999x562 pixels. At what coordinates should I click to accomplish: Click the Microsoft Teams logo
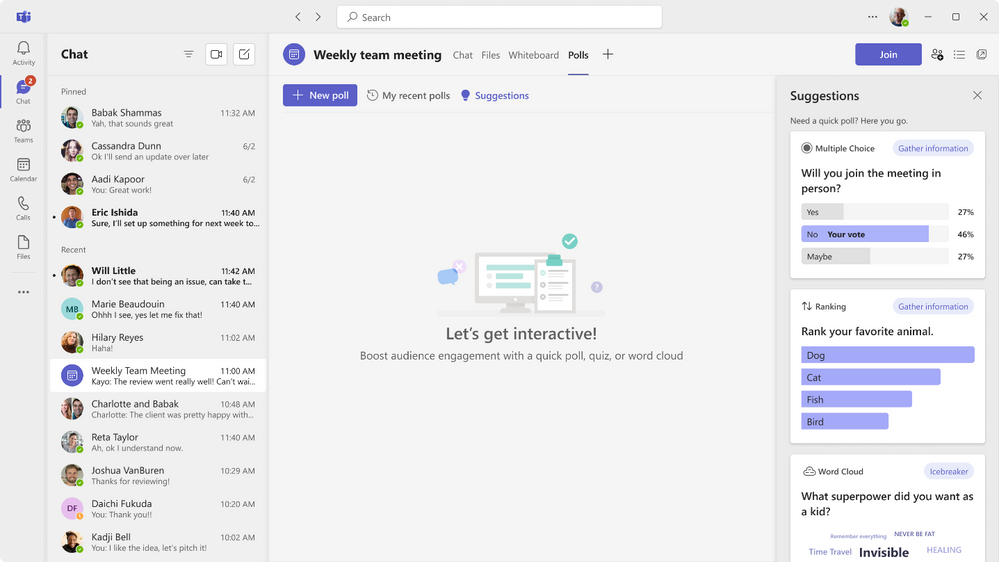tap(24, 17)
